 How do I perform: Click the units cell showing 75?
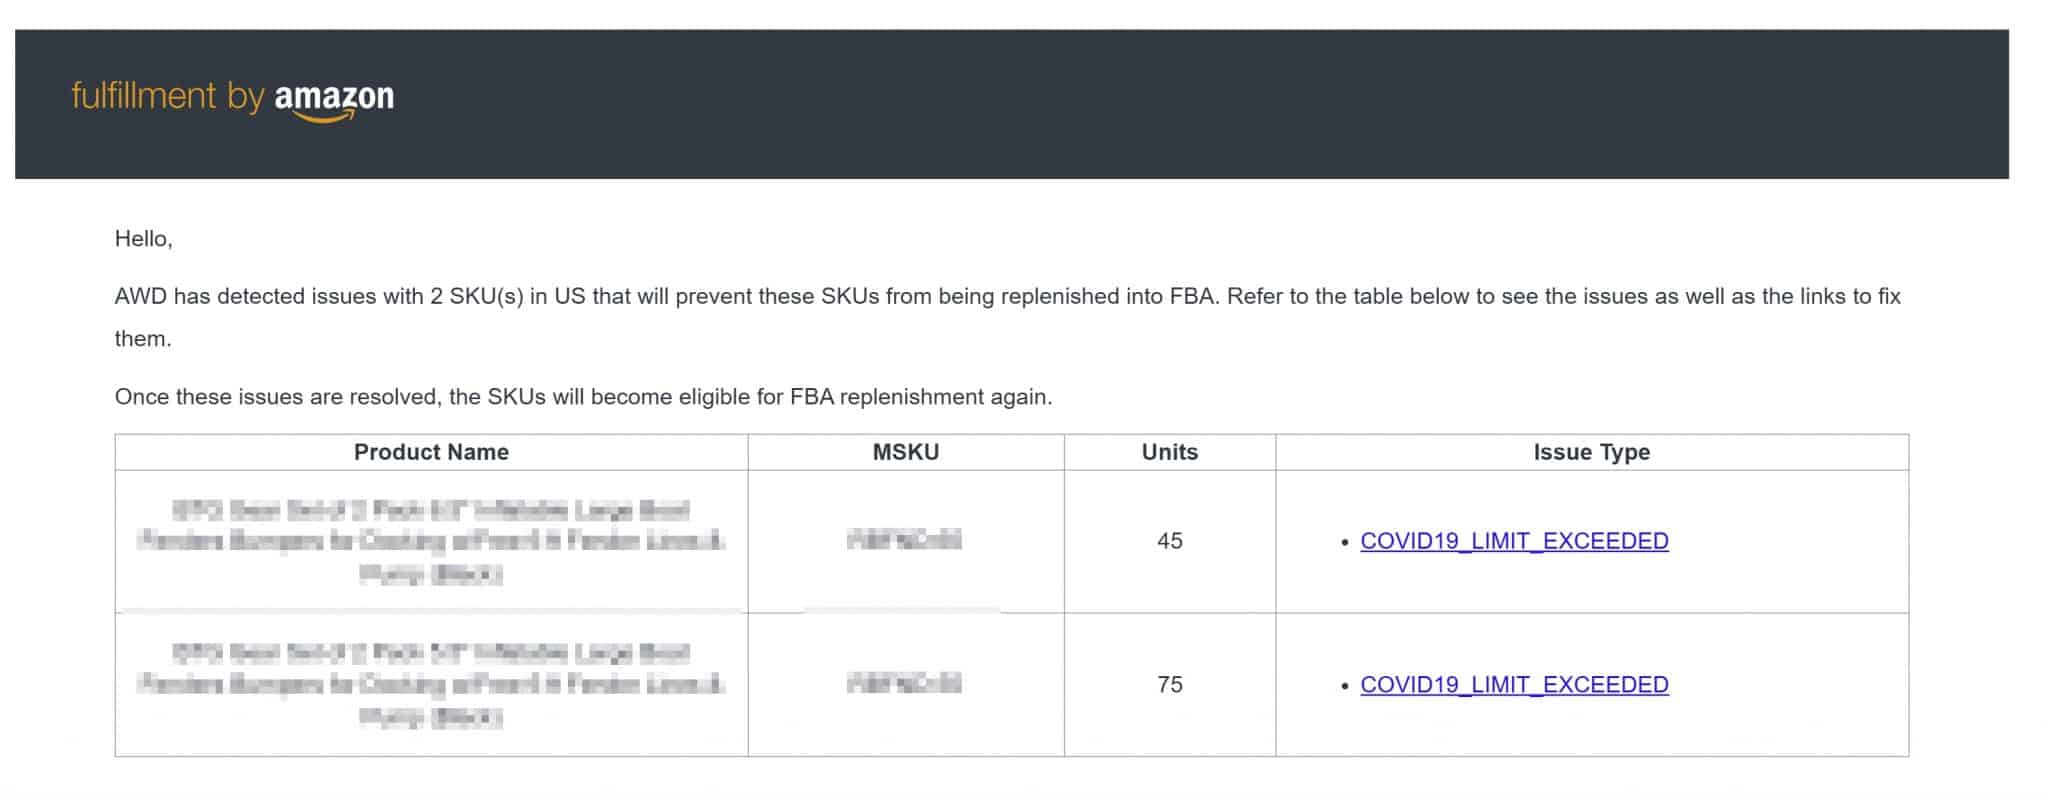point(1169,685)
